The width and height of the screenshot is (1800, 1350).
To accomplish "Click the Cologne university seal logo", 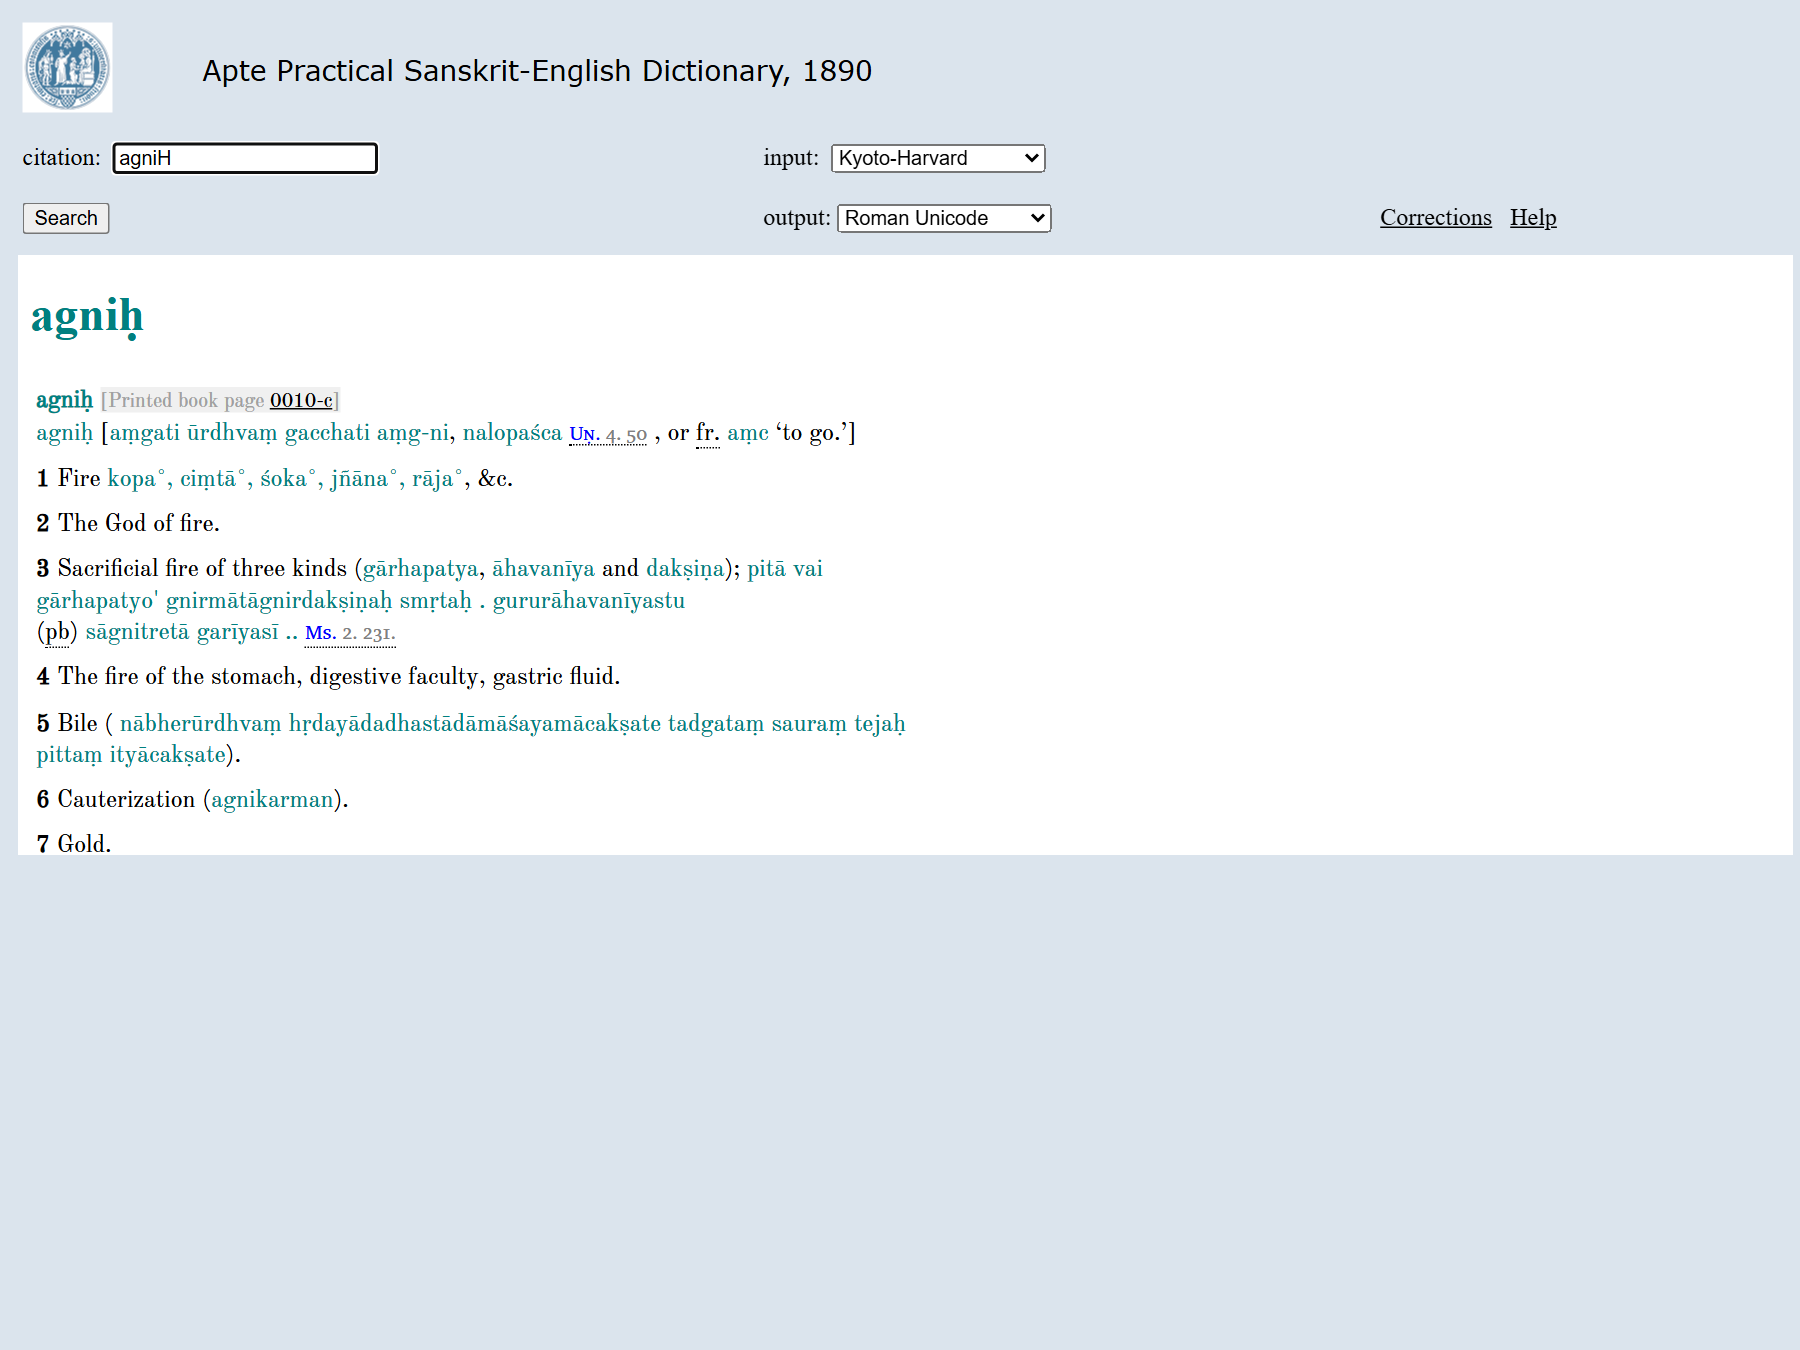I will pyautogui.click(x=67, y=68).
